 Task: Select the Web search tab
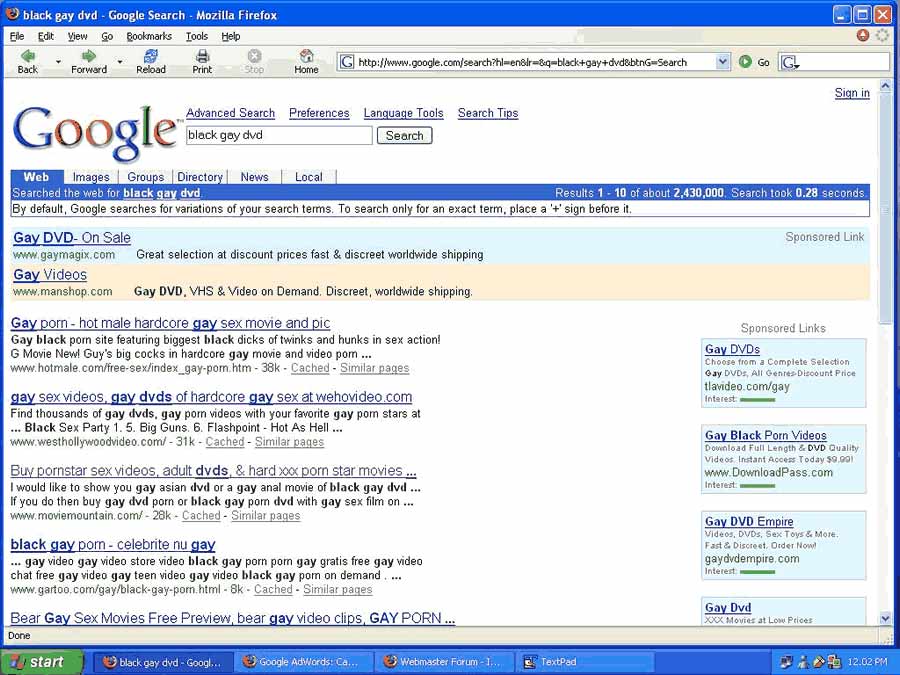(36, 177)
